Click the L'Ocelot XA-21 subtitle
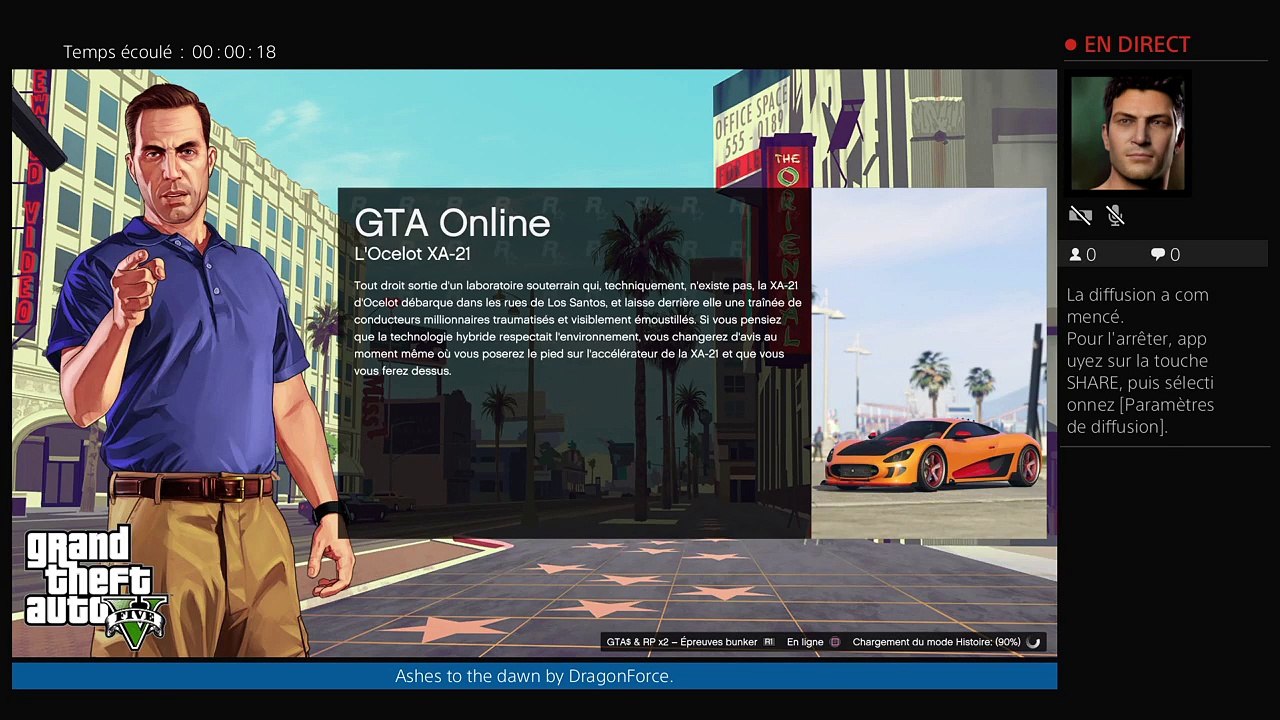The image size is (1280, 720). [412, 254]
